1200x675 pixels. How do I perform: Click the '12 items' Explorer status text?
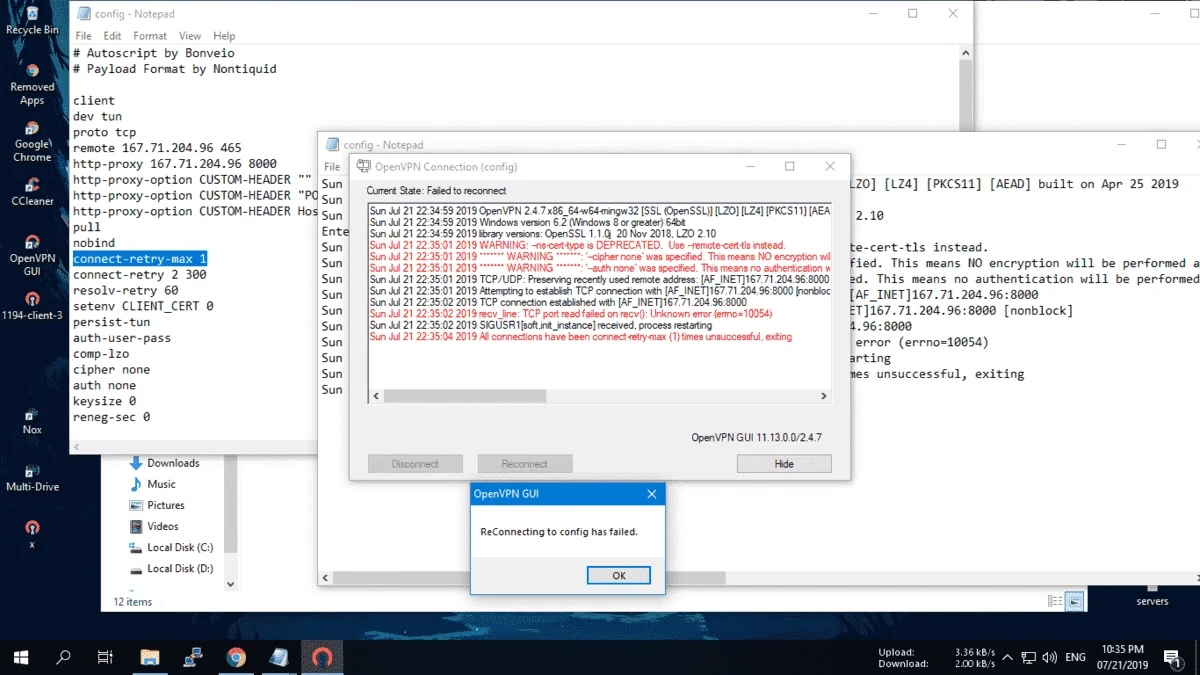pos(132,602)
